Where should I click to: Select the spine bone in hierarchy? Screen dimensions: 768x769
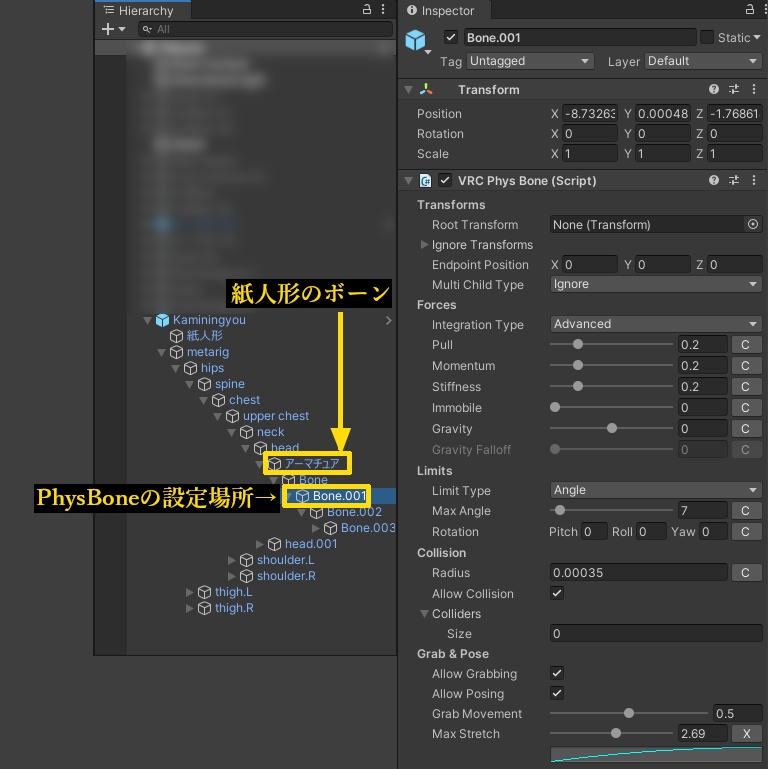pos(230,384)
